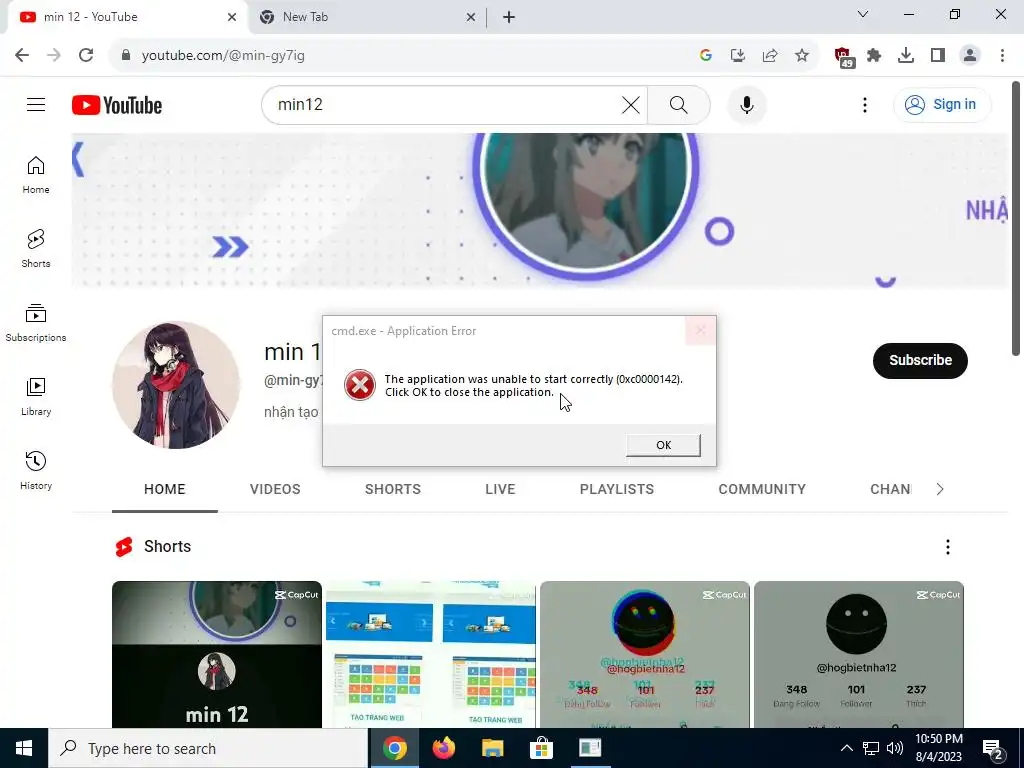Open the LIVE tab

pos(500,489)
